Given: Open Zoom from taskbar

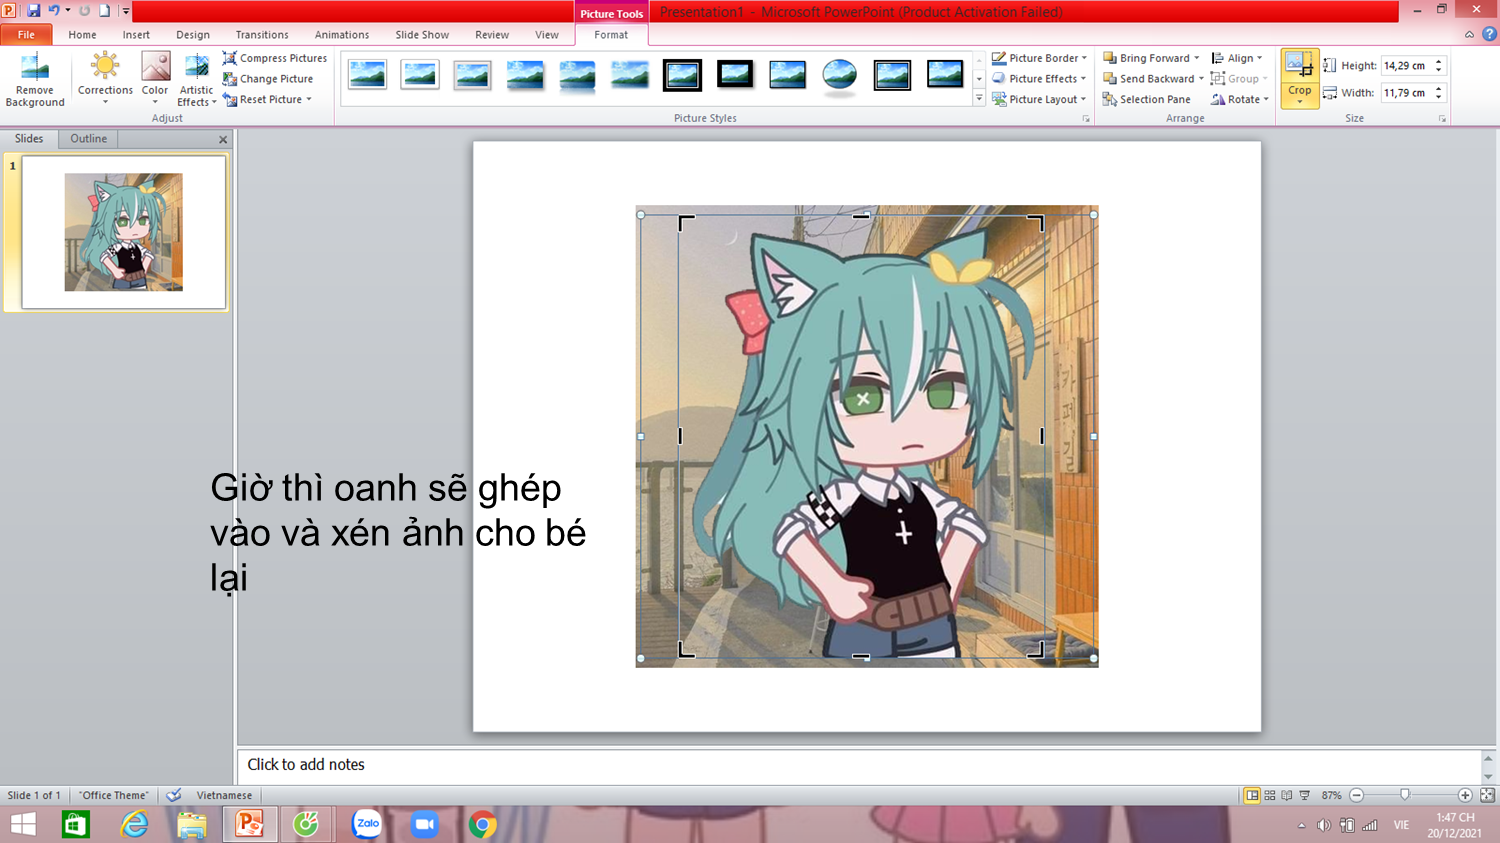Looking at the screenshot, I should tap(425, 824).
